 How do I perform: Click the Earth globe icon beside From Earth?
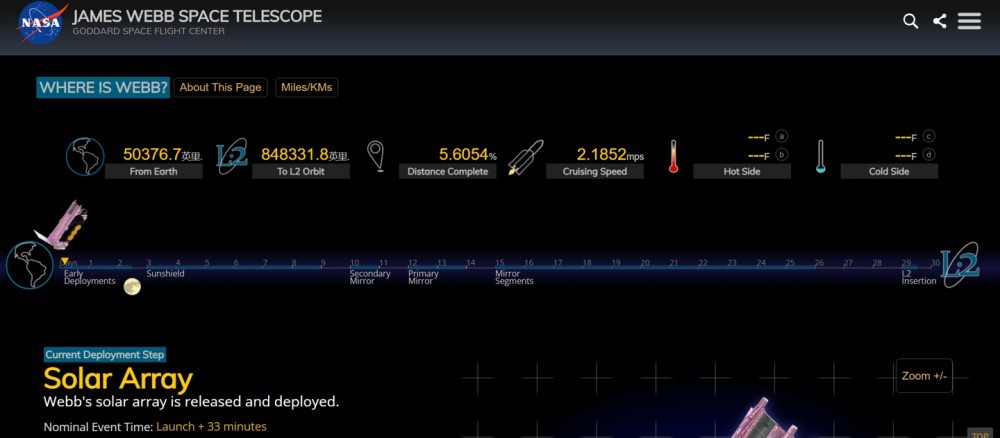tap(85, 156)
